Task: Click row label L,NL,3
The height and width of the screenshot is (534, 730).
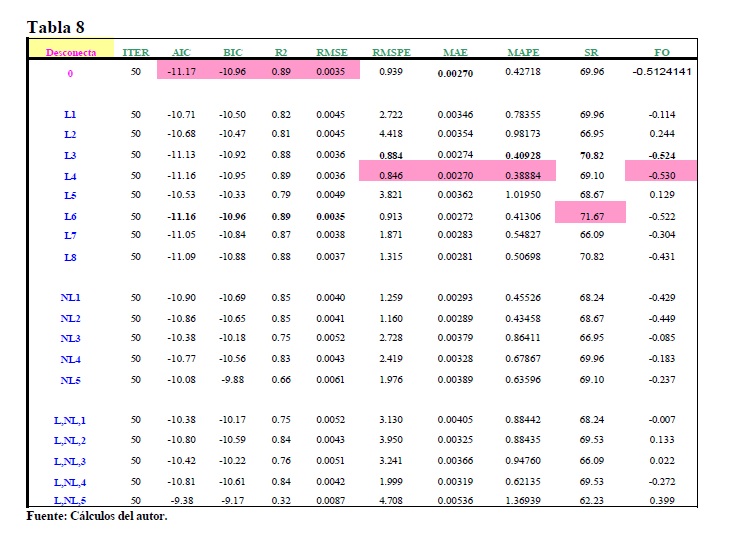Action: click(70, 461)
